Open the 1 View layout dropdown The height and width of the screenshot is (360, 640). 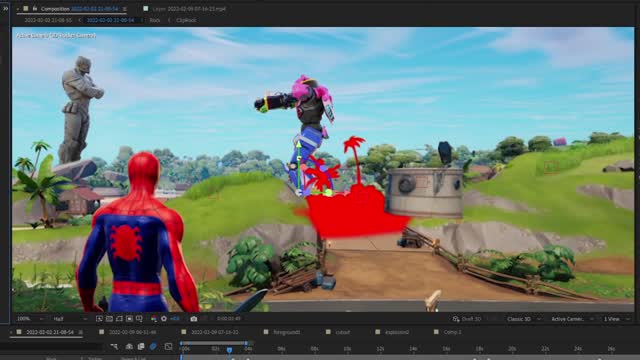coord(616,319)
